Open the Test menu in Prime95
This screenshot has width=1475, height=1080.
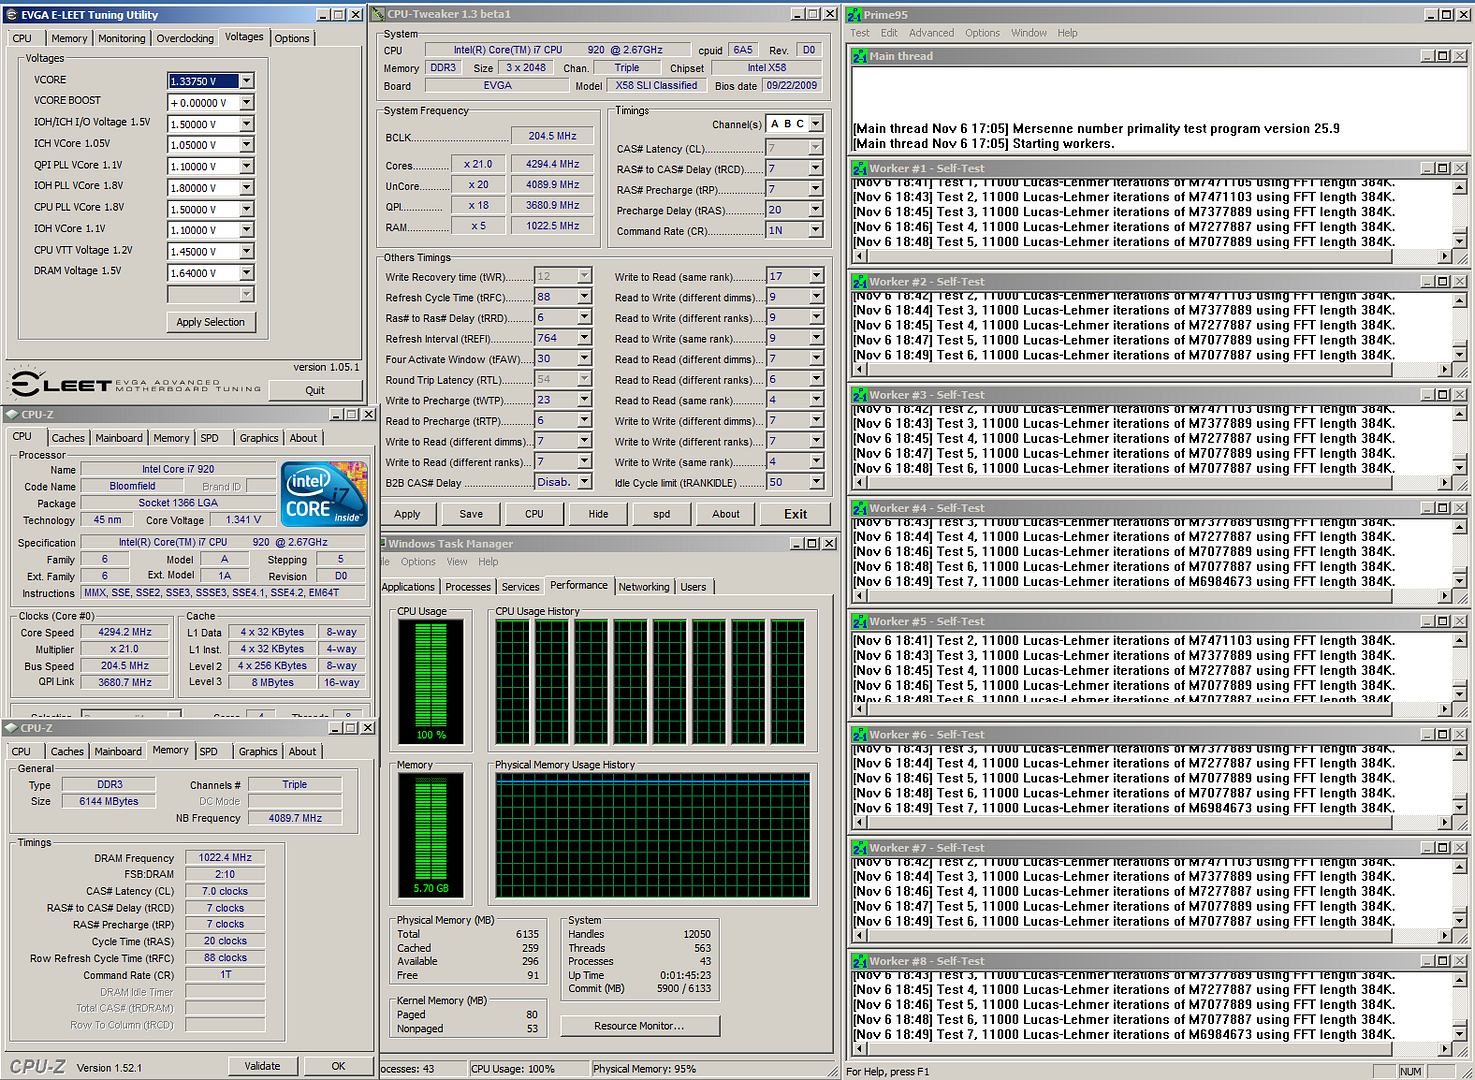click(x=860, y=33)
